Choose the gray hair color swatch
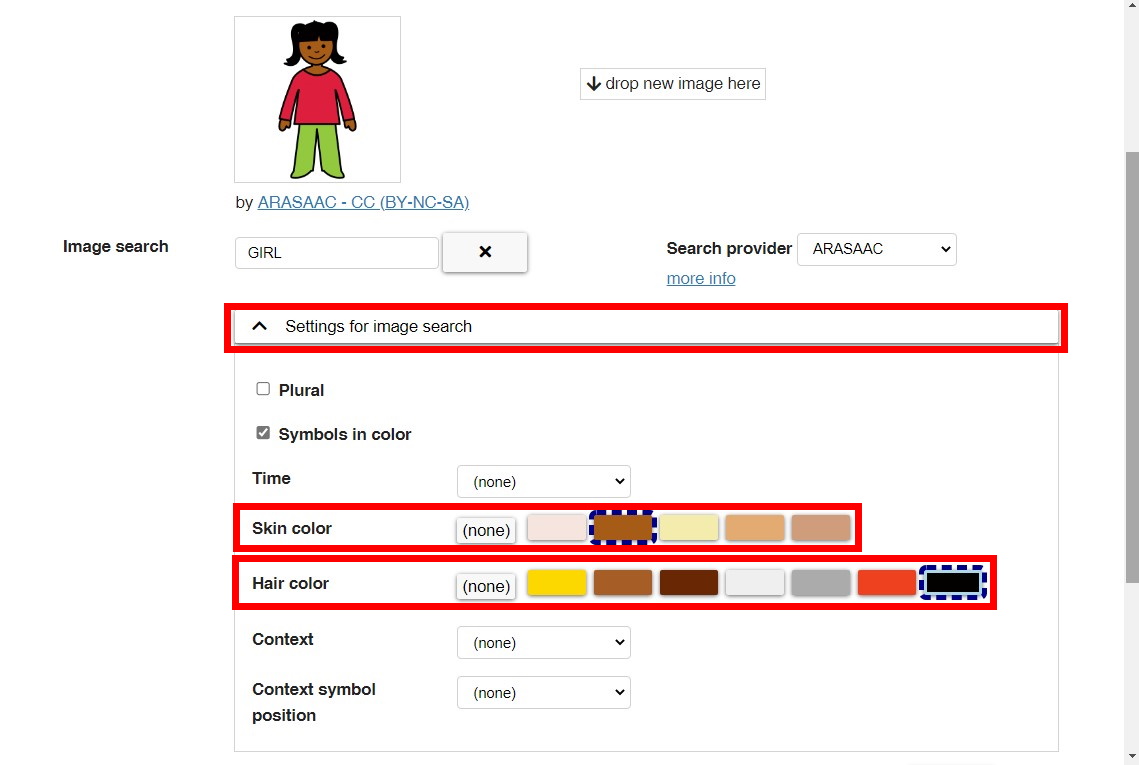The height and width of the screenshot is (765, 1139). [x=821, y=583]
